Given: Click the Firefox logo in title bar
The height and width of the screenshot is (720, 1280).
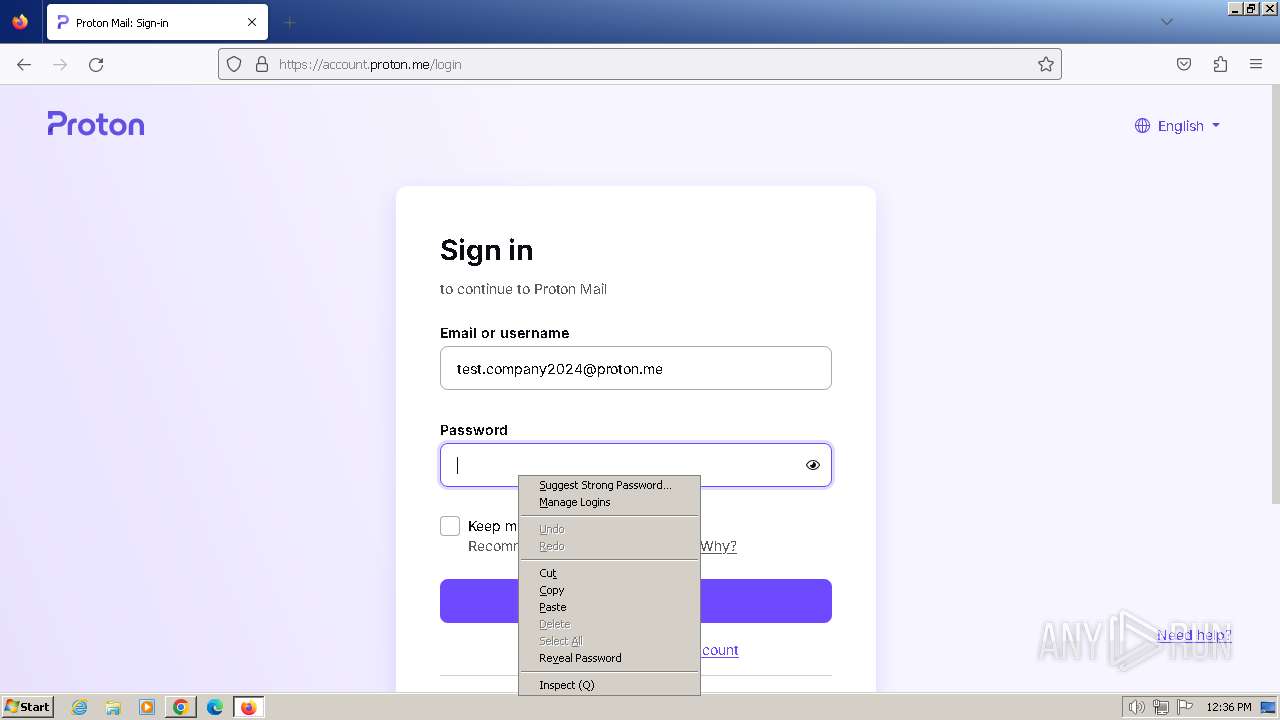Looking at the screenshot, I should pyautogui.click(x=20, y=21).
